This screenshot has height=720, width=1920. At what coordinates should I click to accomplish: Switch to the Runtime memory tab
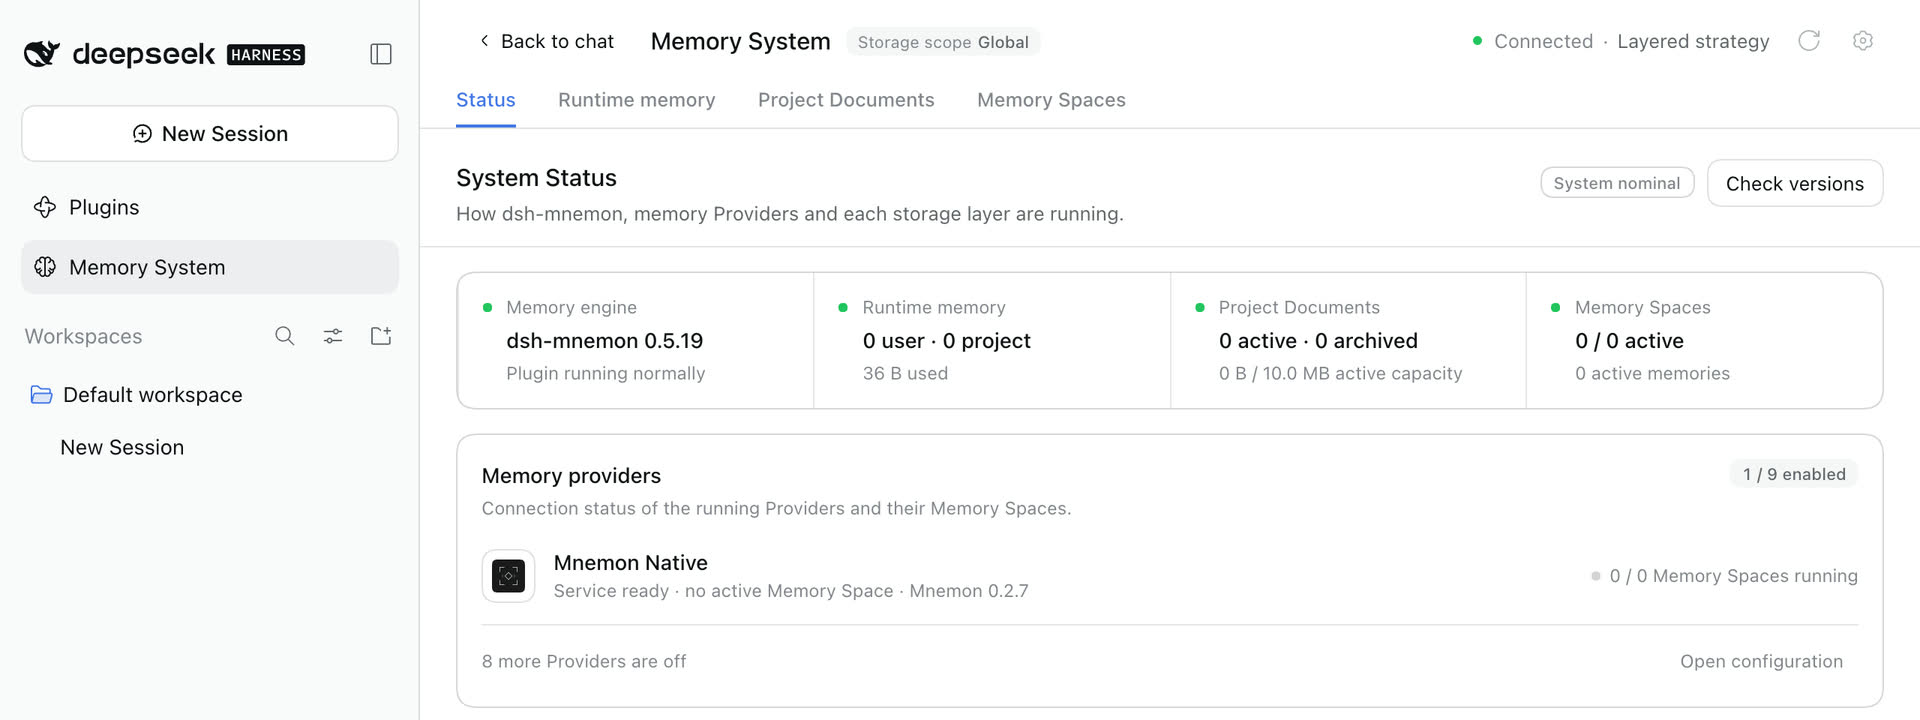[637, 100]
